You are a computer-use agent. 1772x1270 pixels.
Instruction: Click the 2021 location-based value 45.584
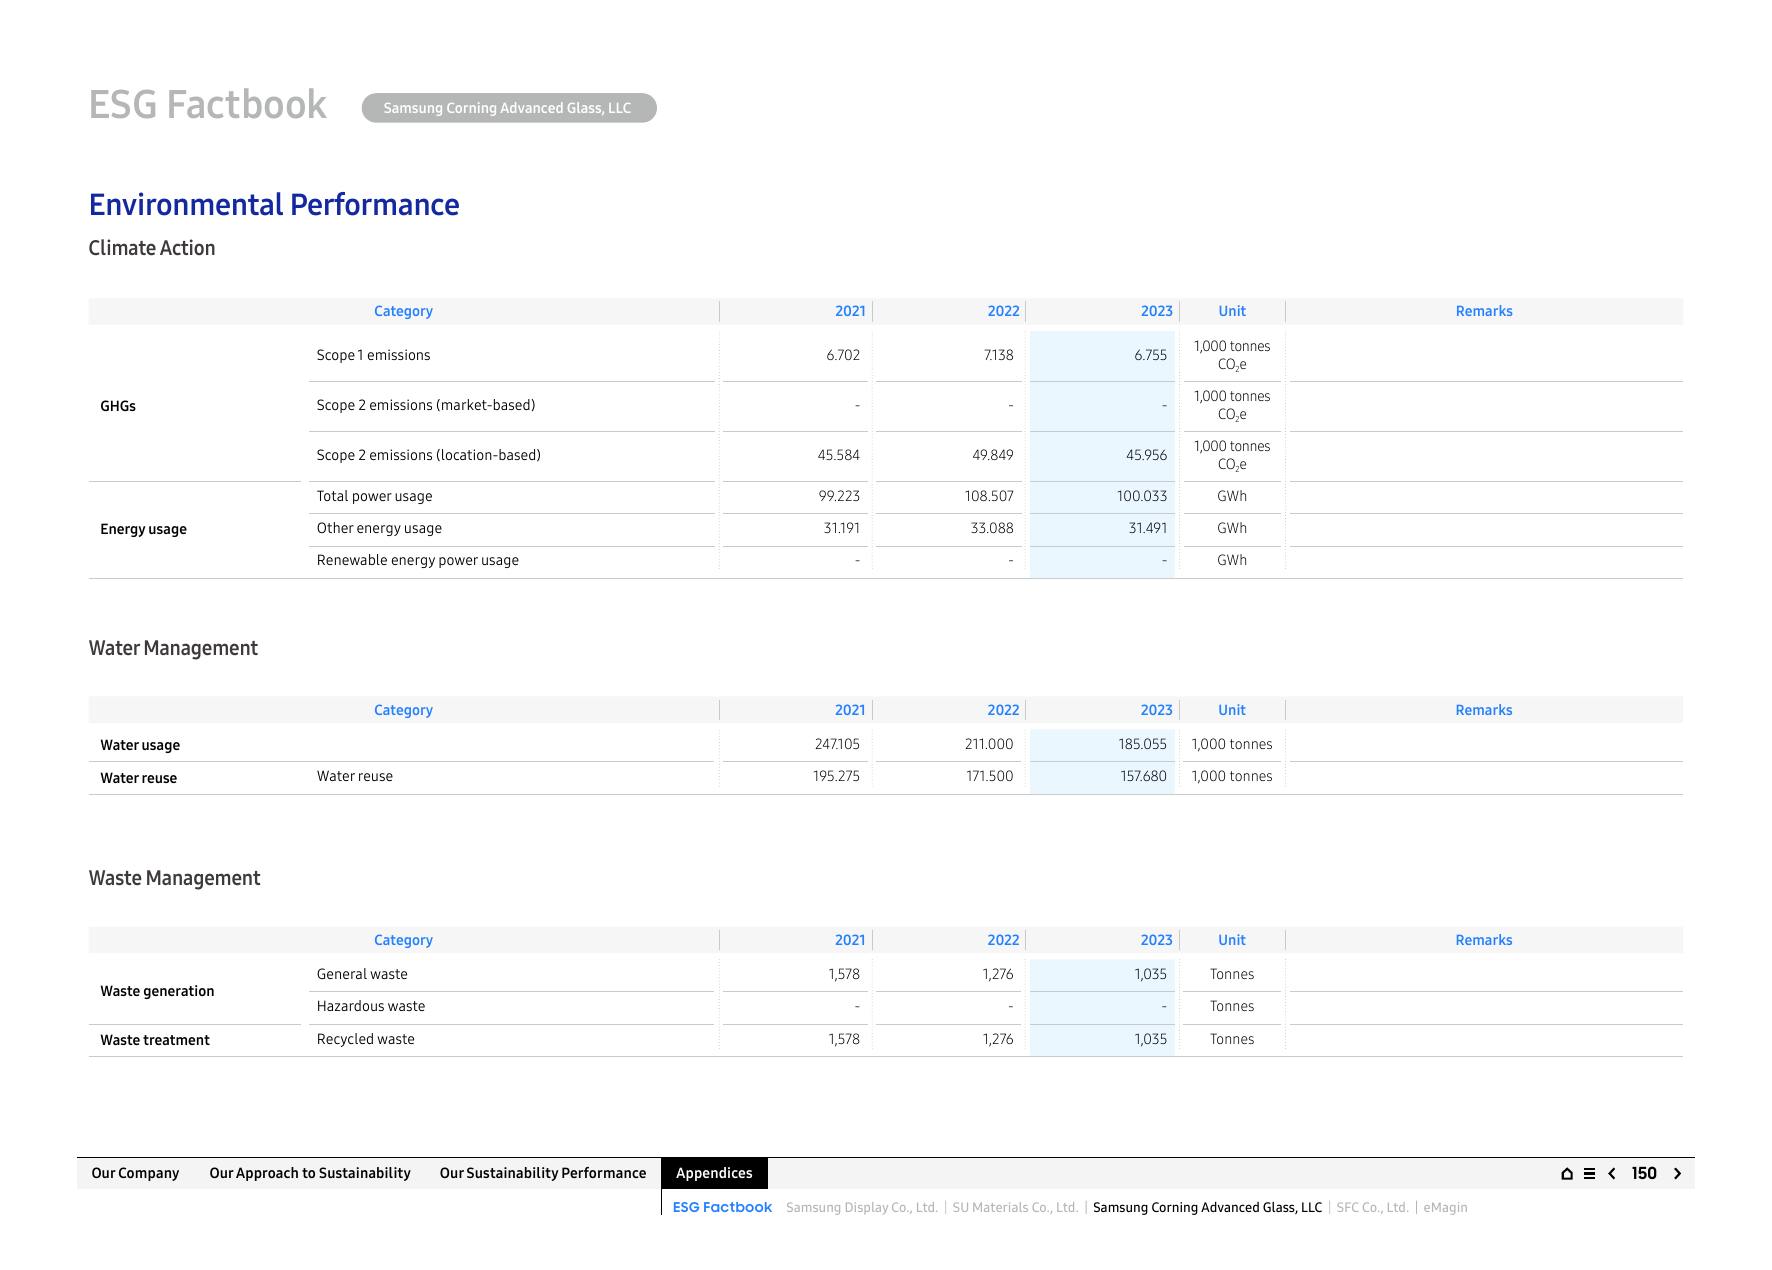[x=838, y=455]
